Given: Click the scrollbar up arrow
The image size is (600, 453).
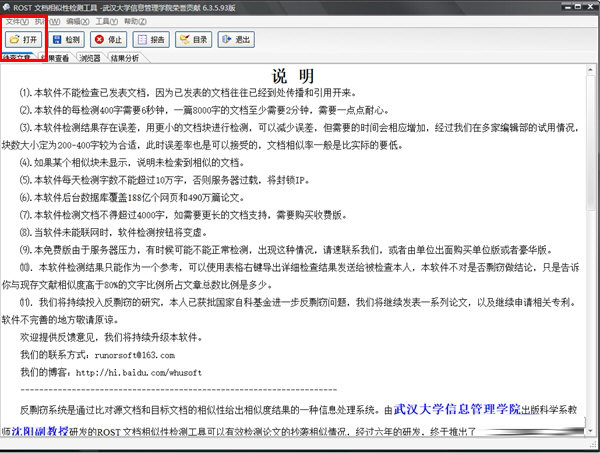Looking at the screenshot, I should [591, 70].
